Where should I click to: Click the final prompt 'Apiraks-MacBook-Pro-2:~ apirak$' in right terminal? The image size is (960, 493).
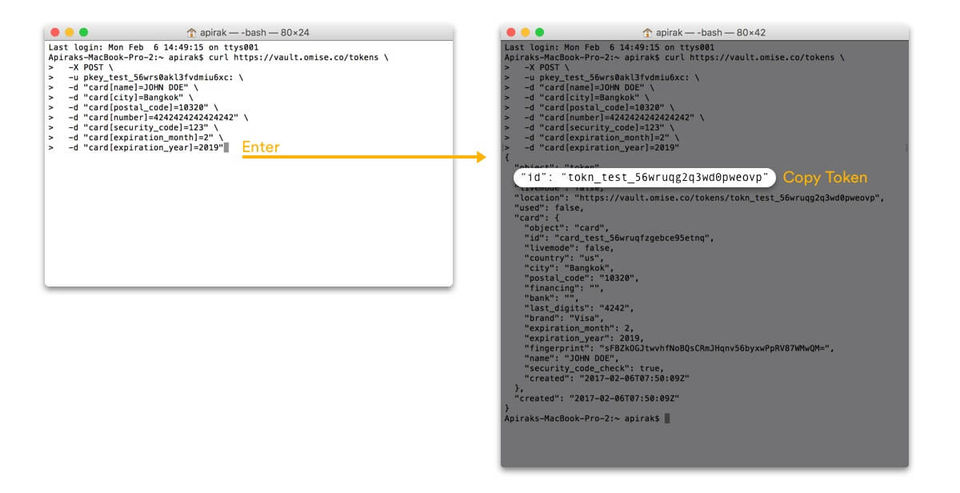pyautogui.click(x=582, y=418)
